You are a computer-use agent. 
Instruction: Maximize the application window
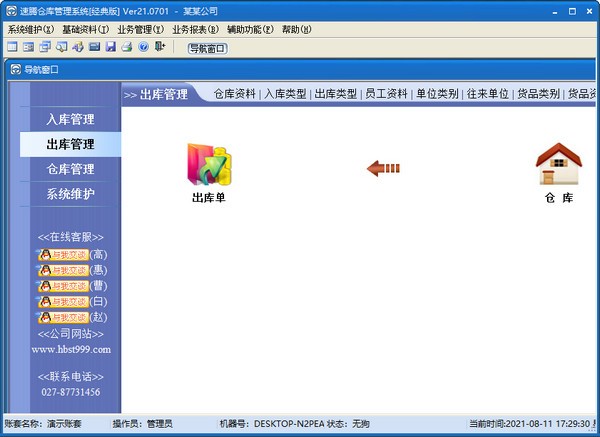tap(572, 11)
